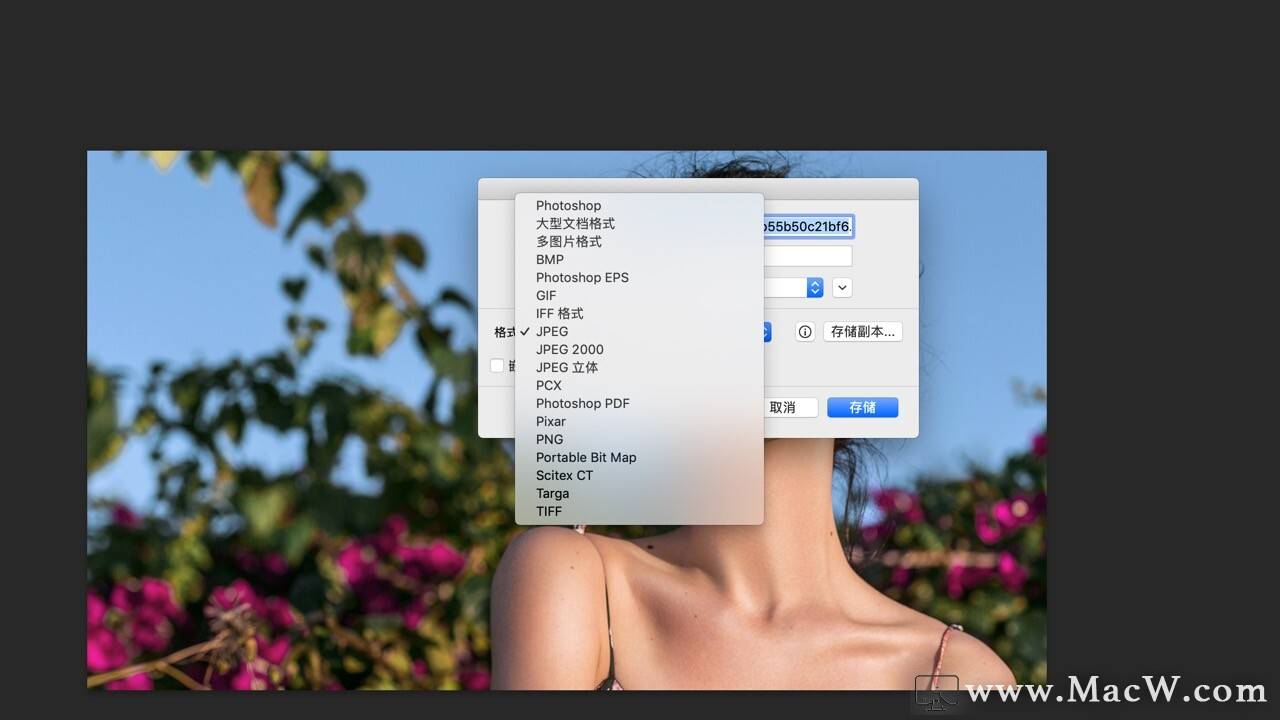Pick Photoshop PDF format option

tap(582, 404)
